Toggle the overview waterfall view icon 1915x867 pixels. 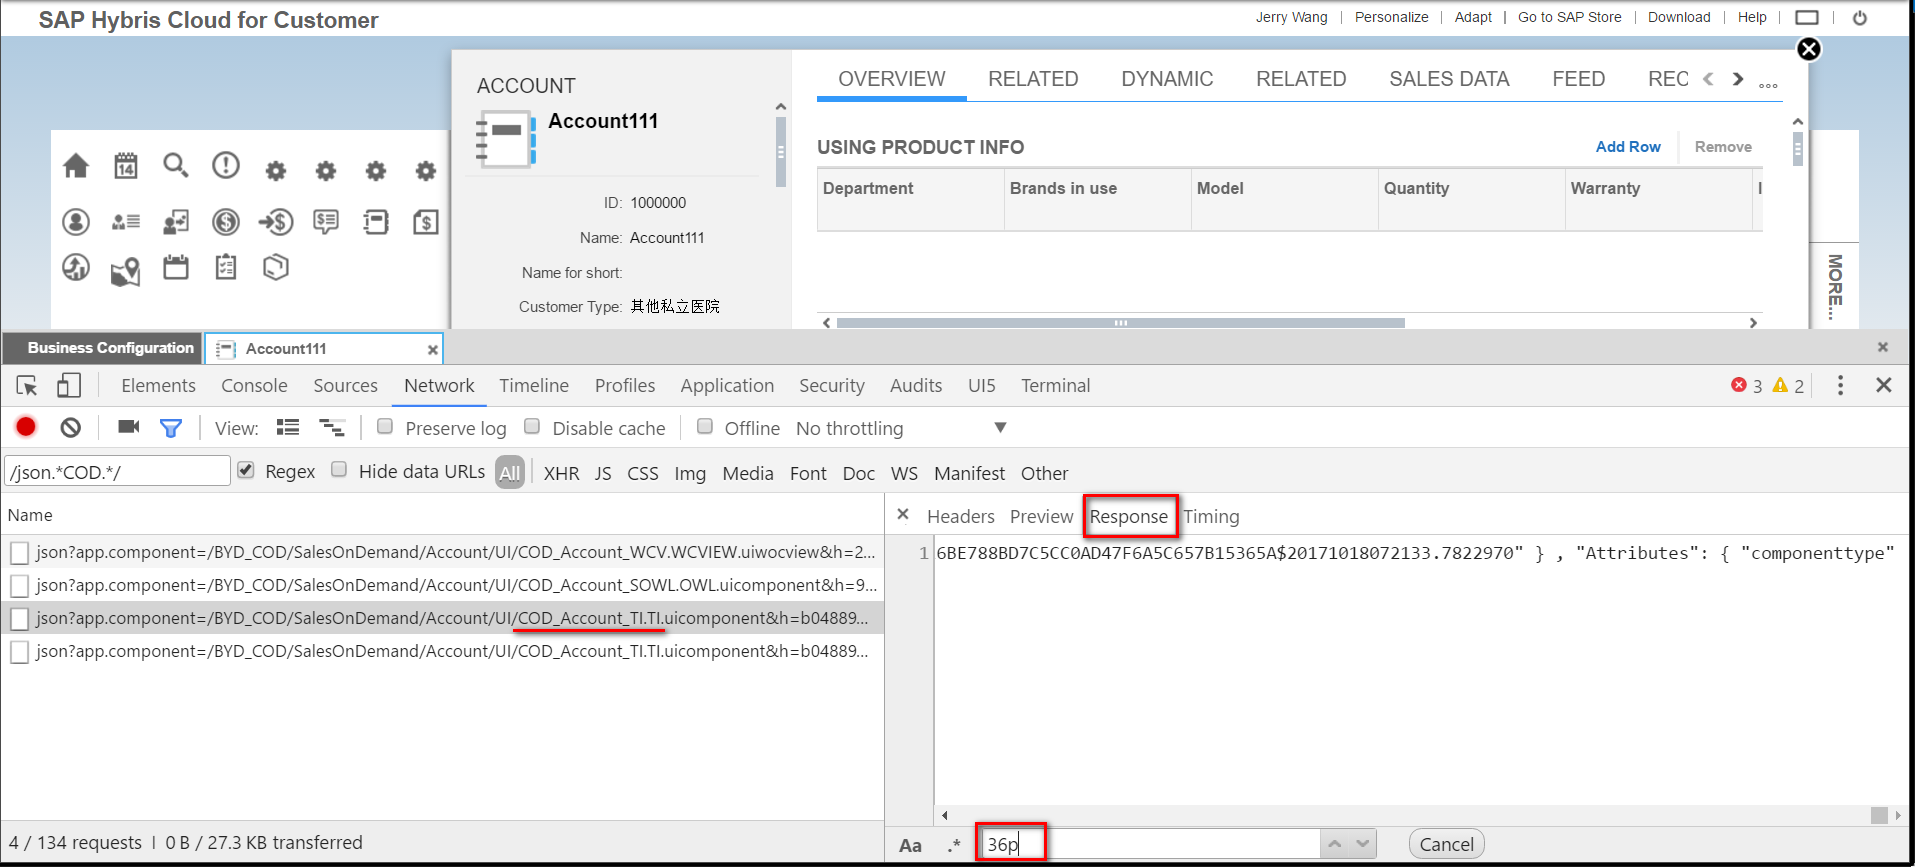(x=332, y=428)
